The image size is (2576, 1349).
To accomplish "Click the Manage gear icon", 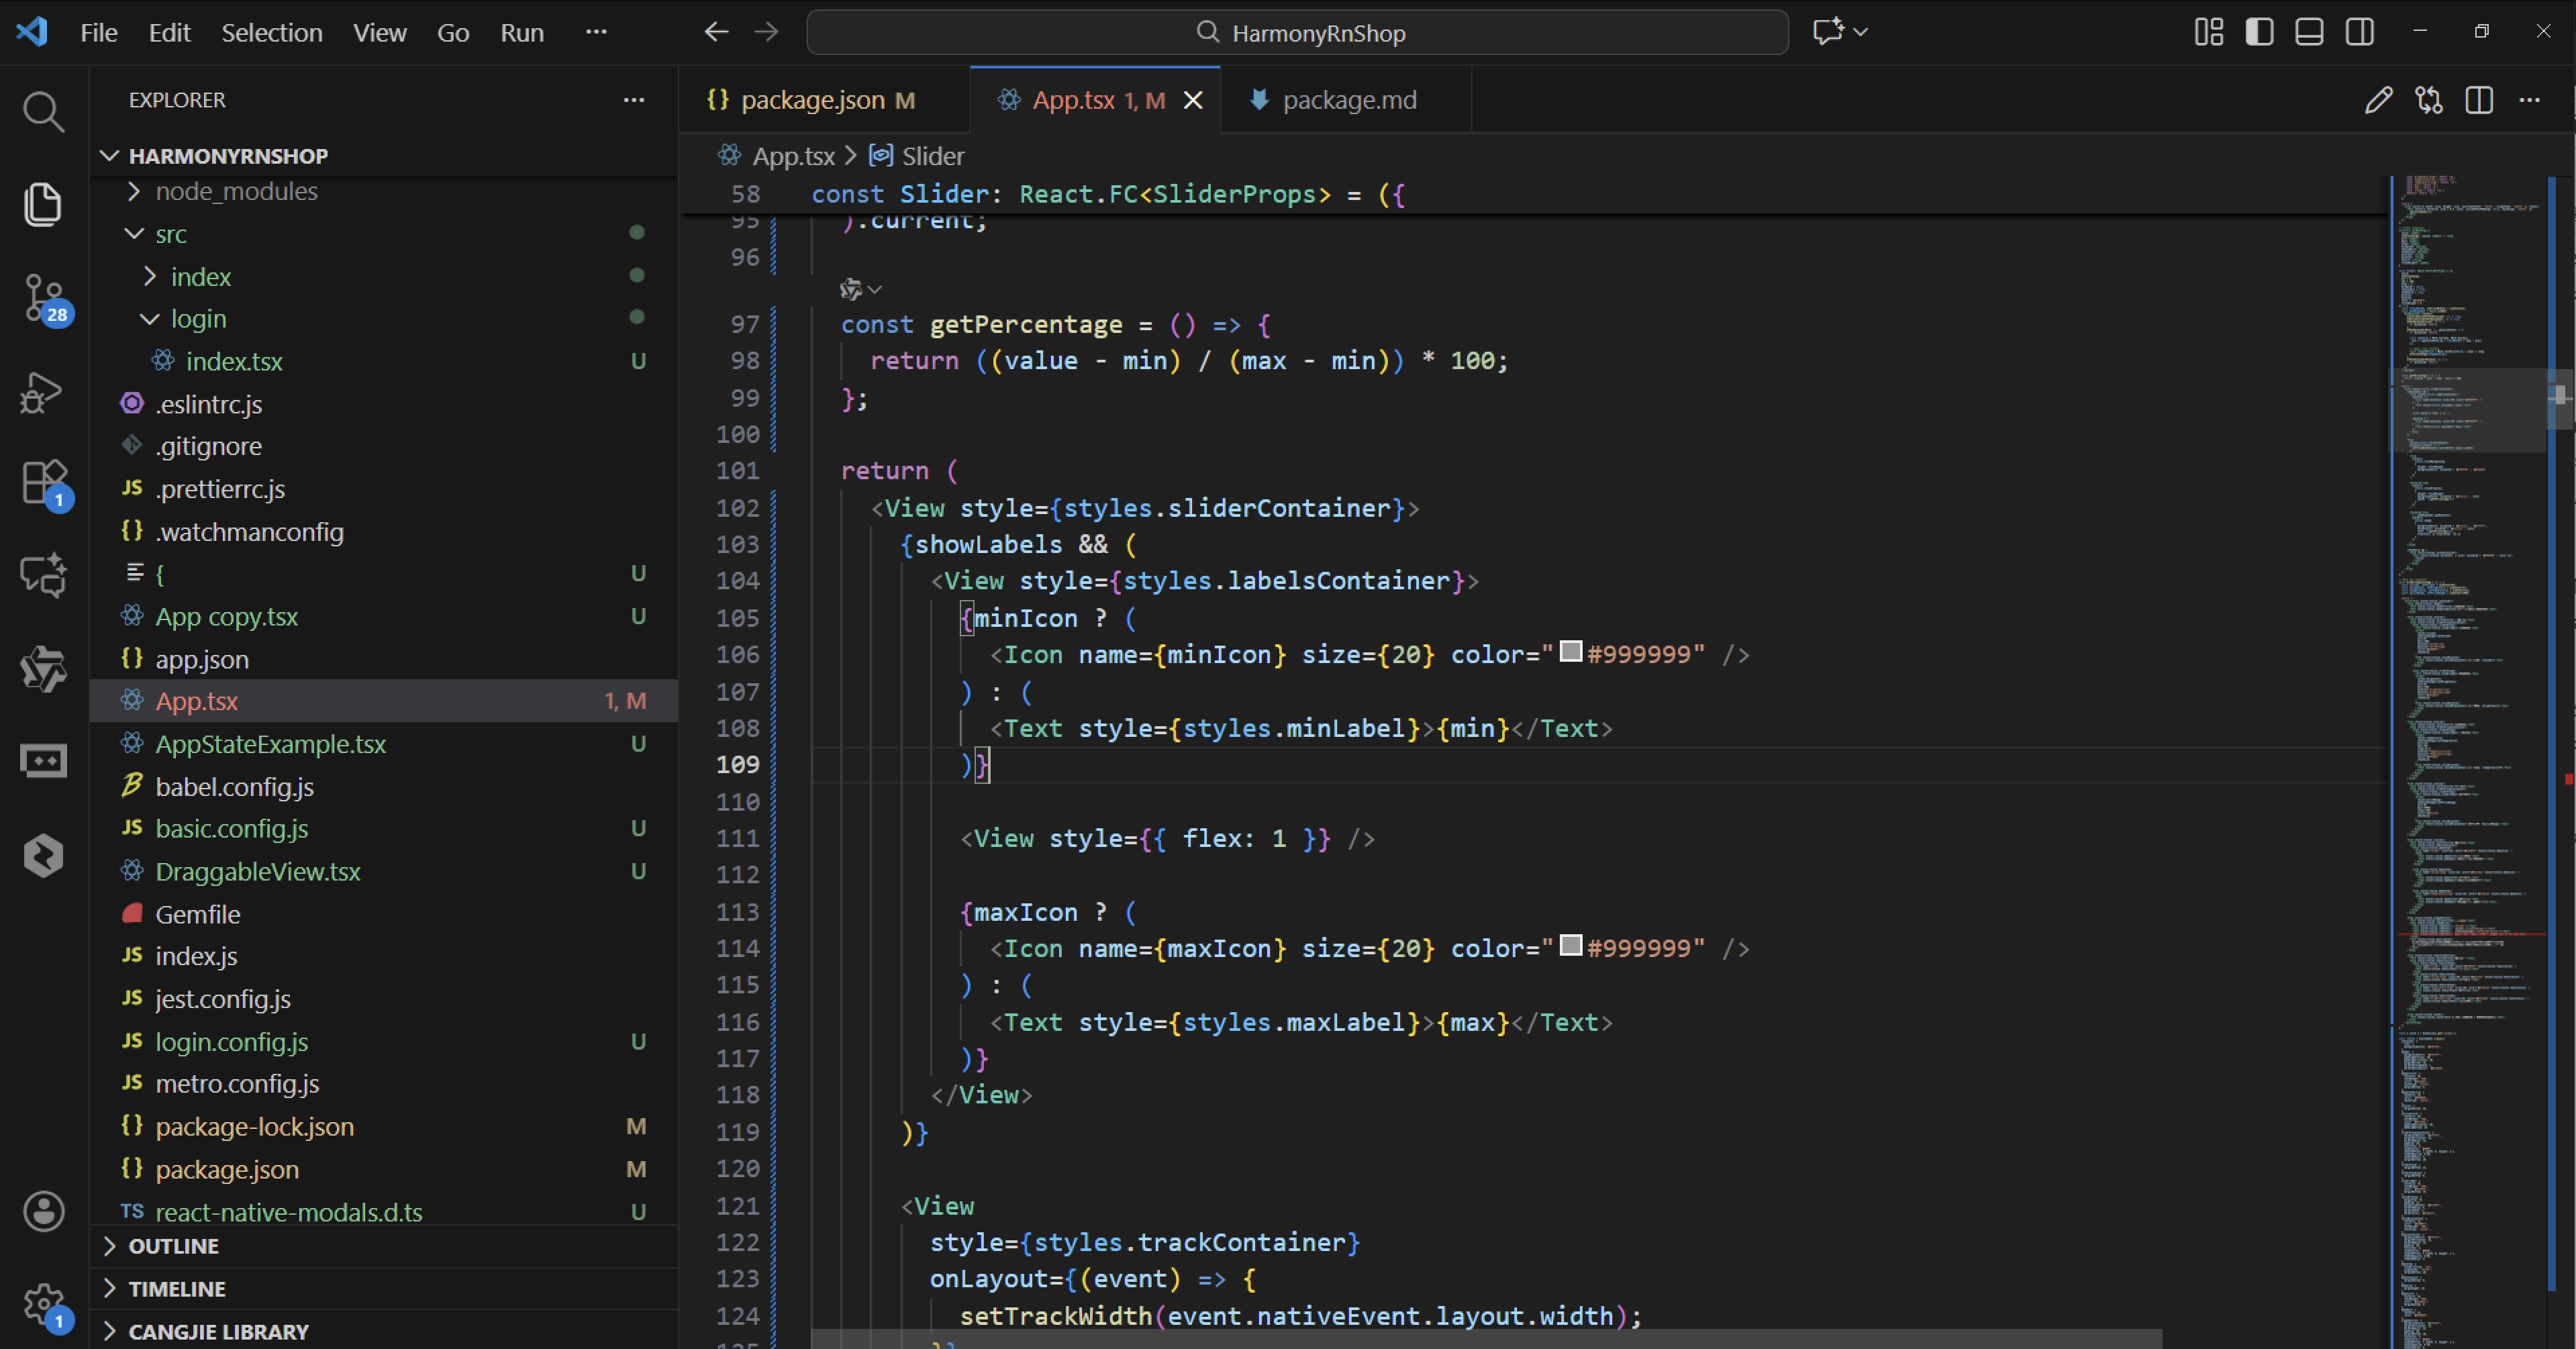I will coord(43,1303).
